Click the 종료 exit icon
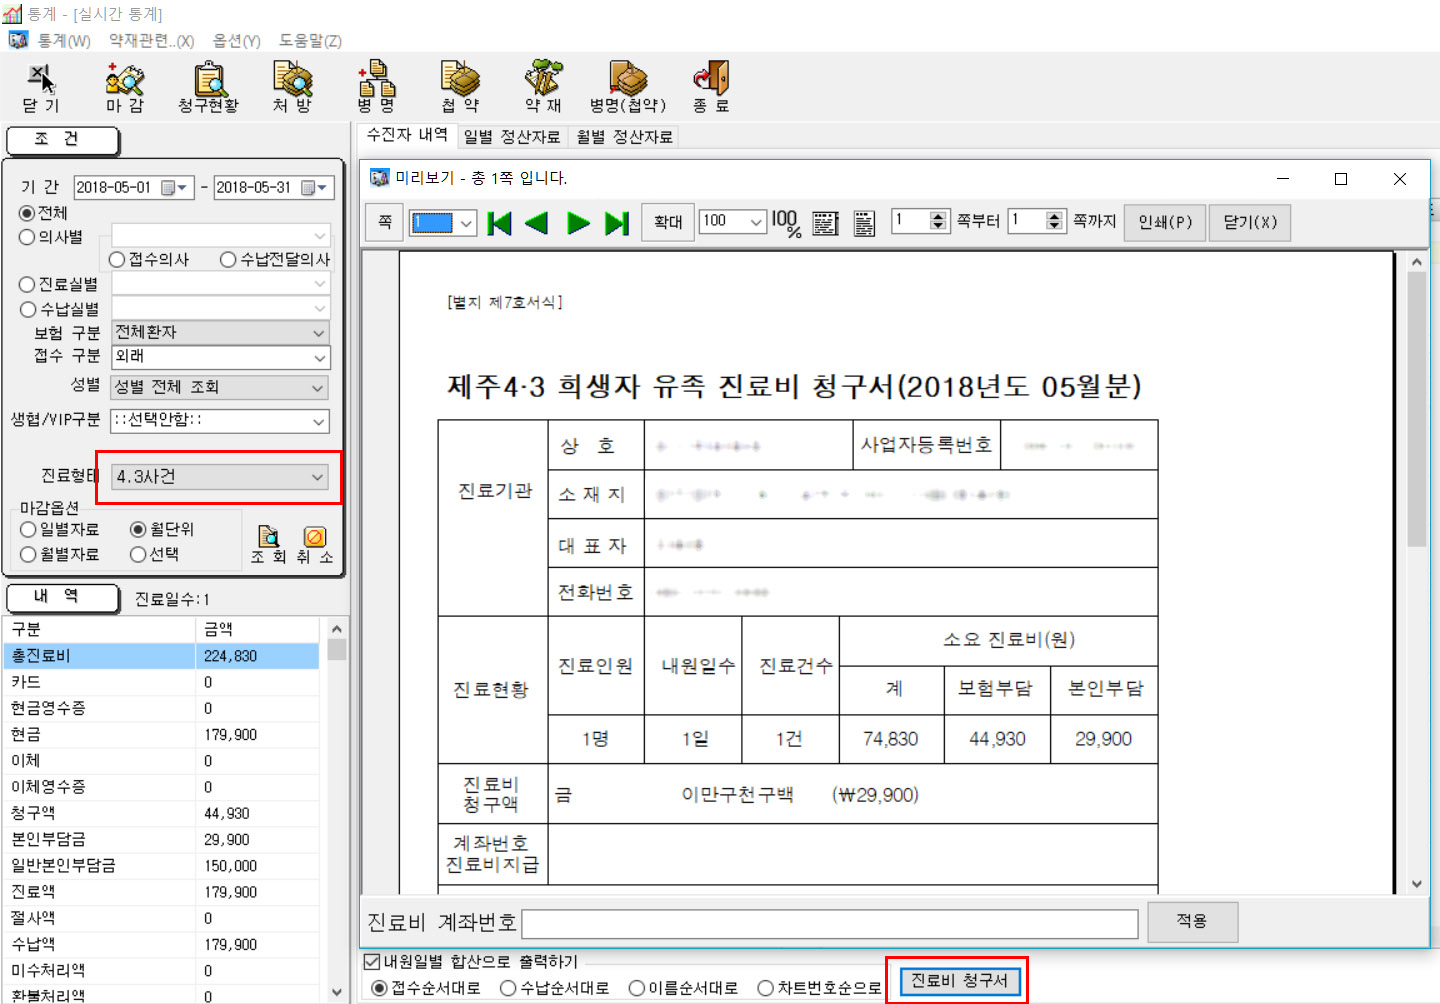This screenshot has height=1004, width=1440. (x=711, y=86)
